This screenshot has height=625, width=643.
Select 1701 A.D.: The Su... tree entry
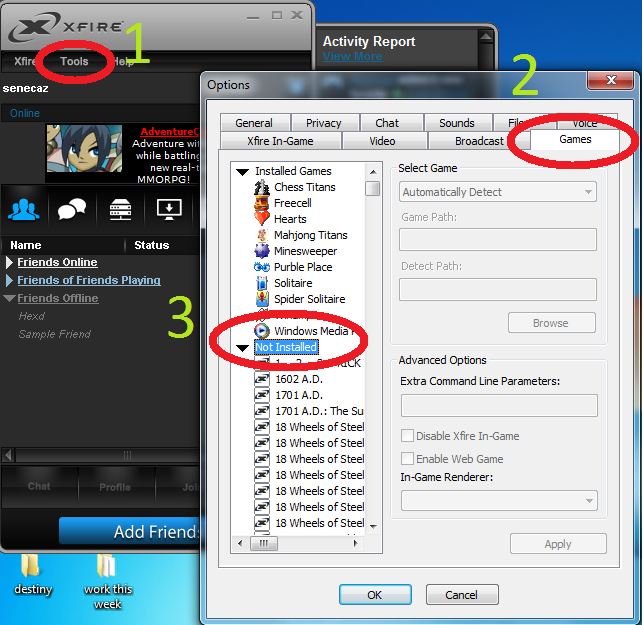pyautogui.click(x=319, y=411)
